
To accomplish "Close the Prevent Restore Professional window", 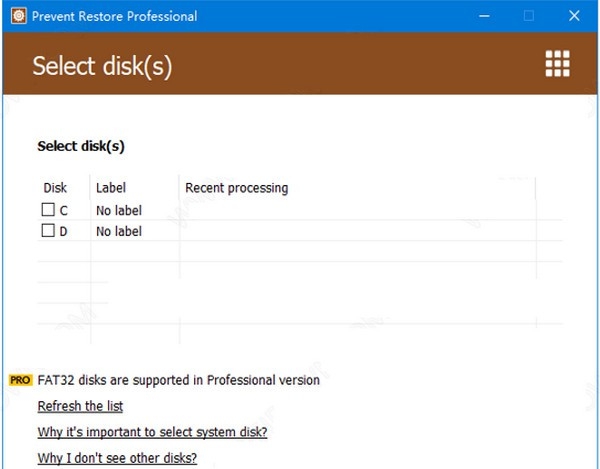I will click(574, 16).
